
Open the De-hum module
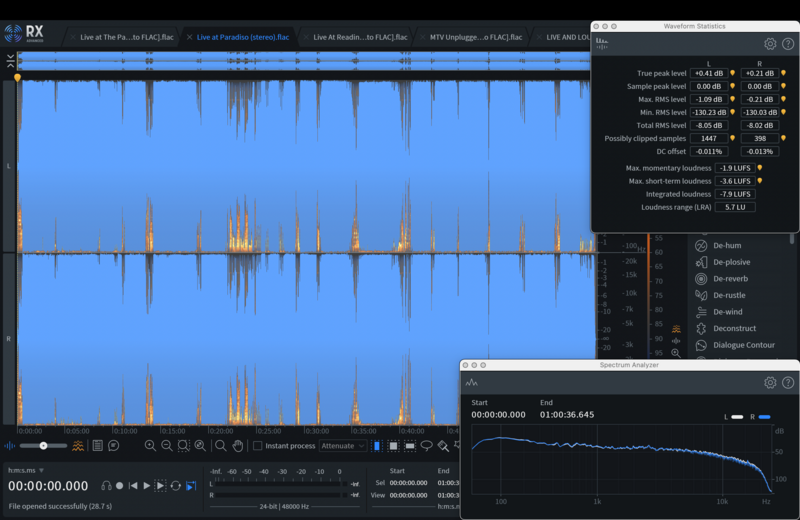(x=726, y=245)
